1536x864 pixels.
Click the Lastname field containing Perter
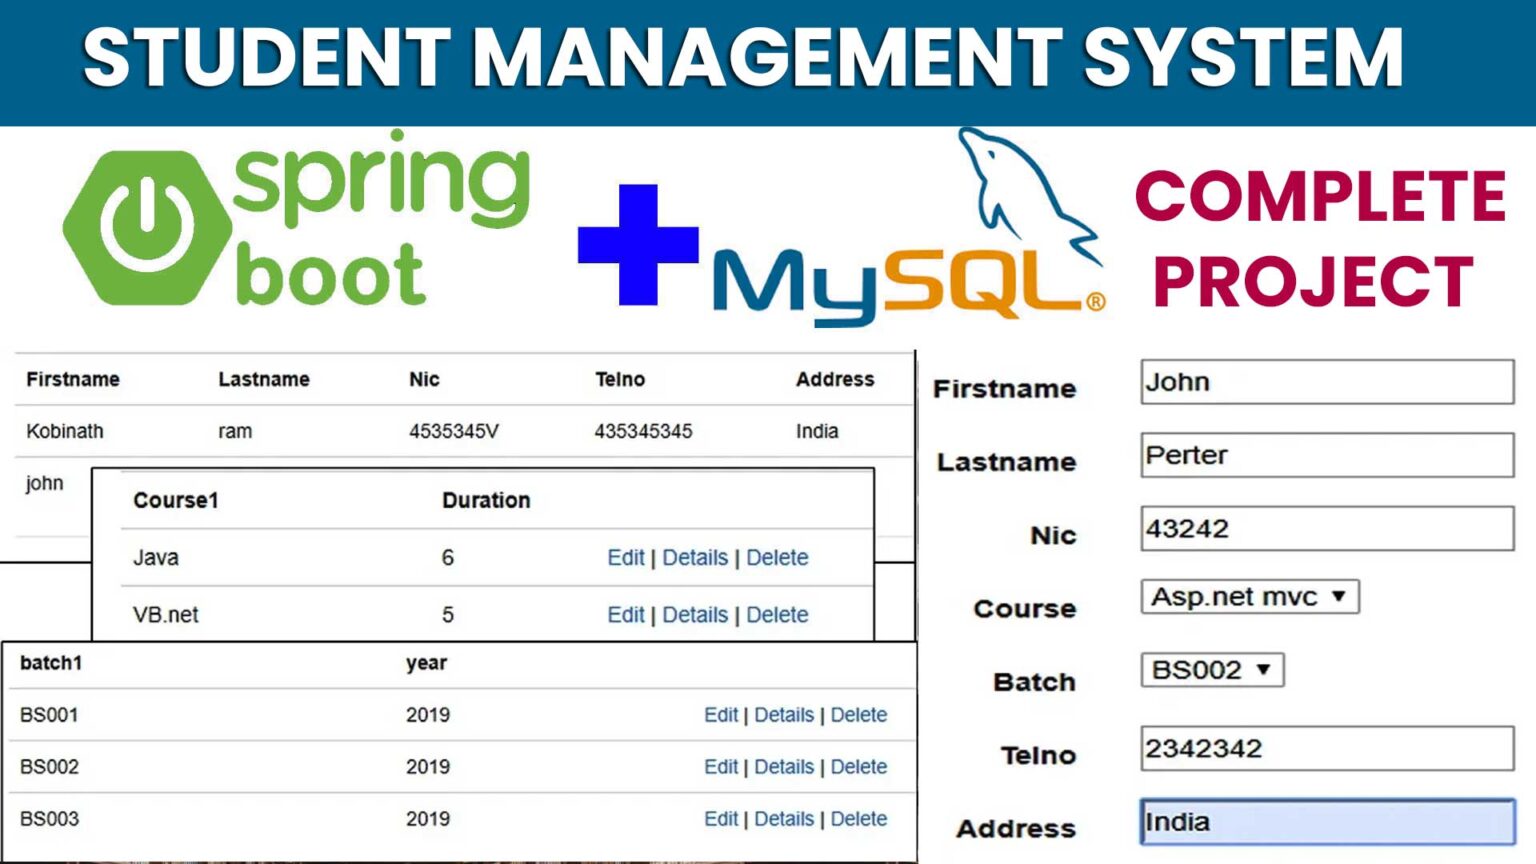point(1327,455)
